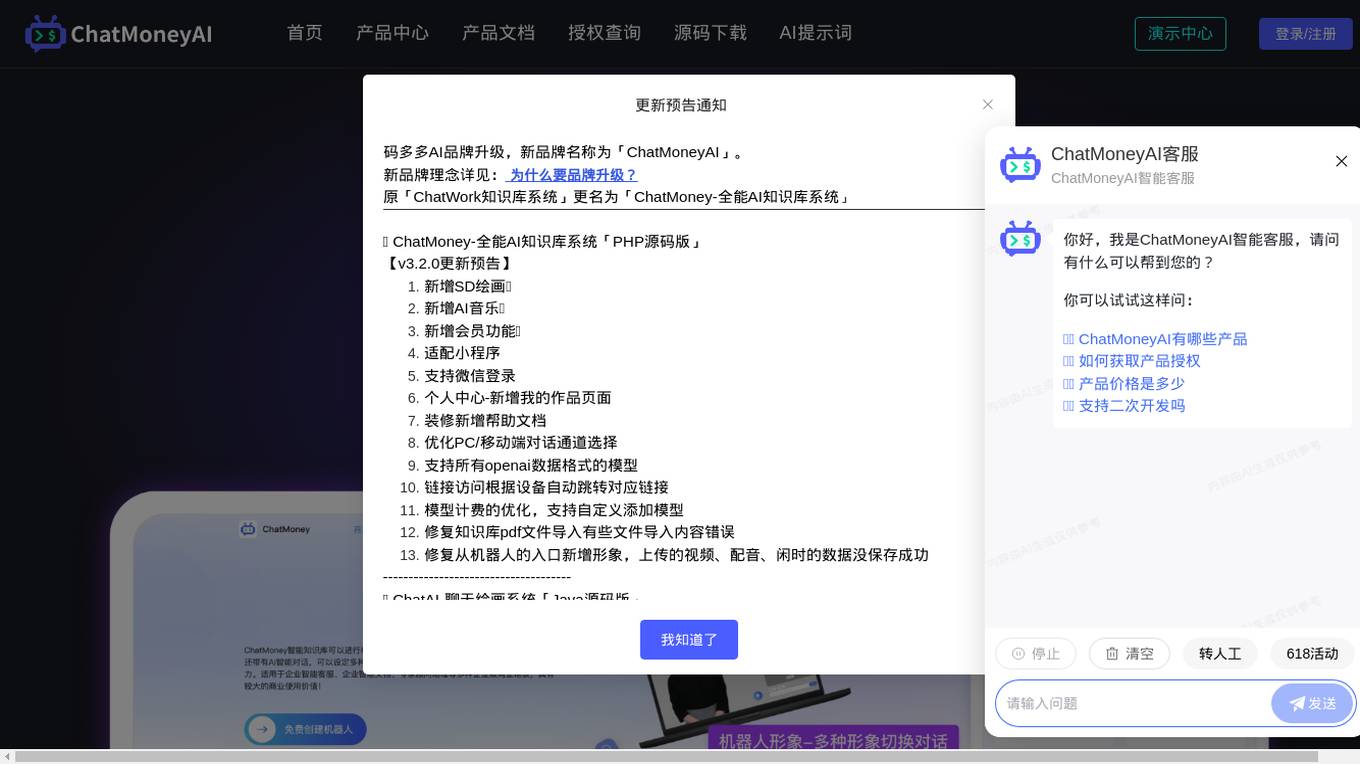Ask the suggested question ChatMoneyAI有哪些产品
This screenshot has height=764, width=1360.
point(1155,339)
